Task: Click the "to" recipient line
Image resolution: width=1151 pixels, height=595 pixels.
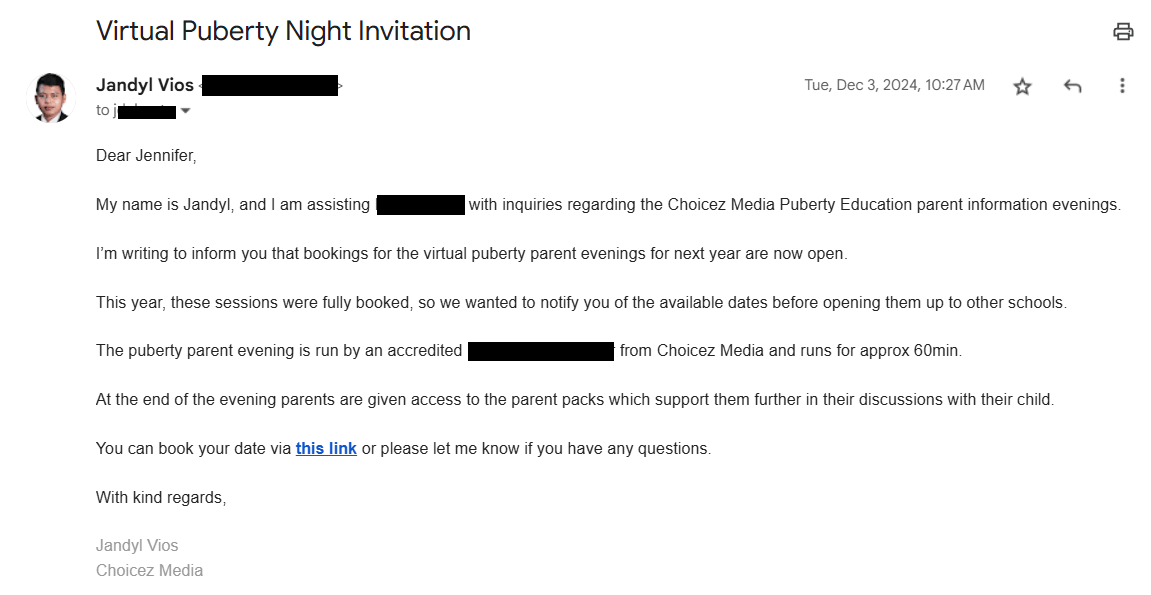Action: click(136, 111)
